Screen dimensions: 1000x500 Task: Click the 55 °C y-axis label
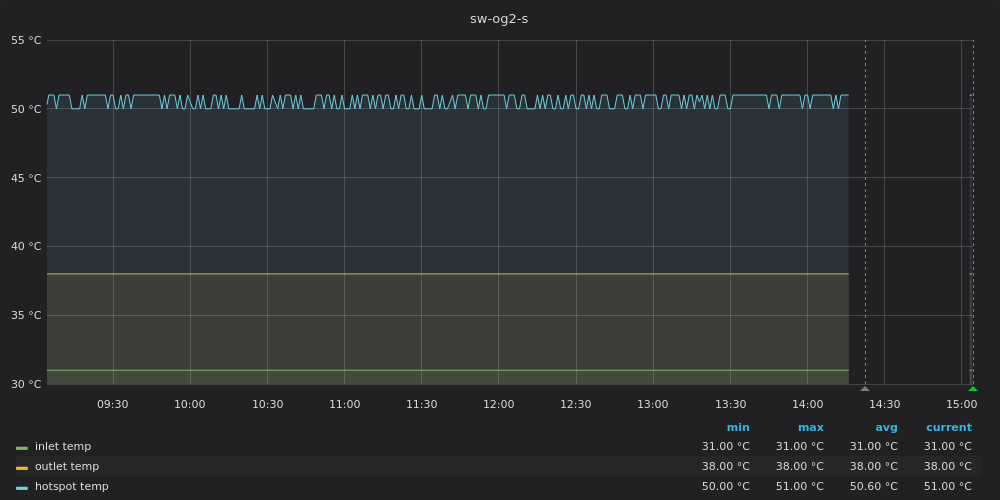click(x=26, y=40)
